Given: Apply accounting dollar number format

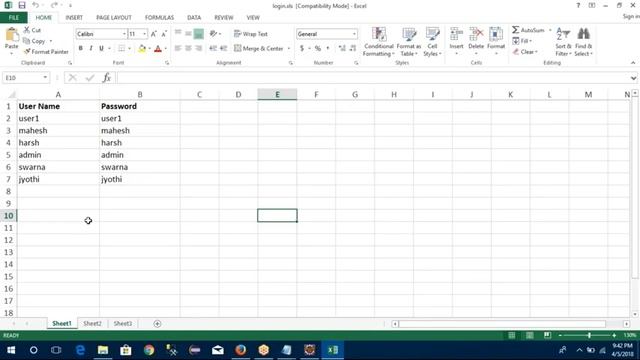Looking at the screenshot, I should (x=302, y=49).
